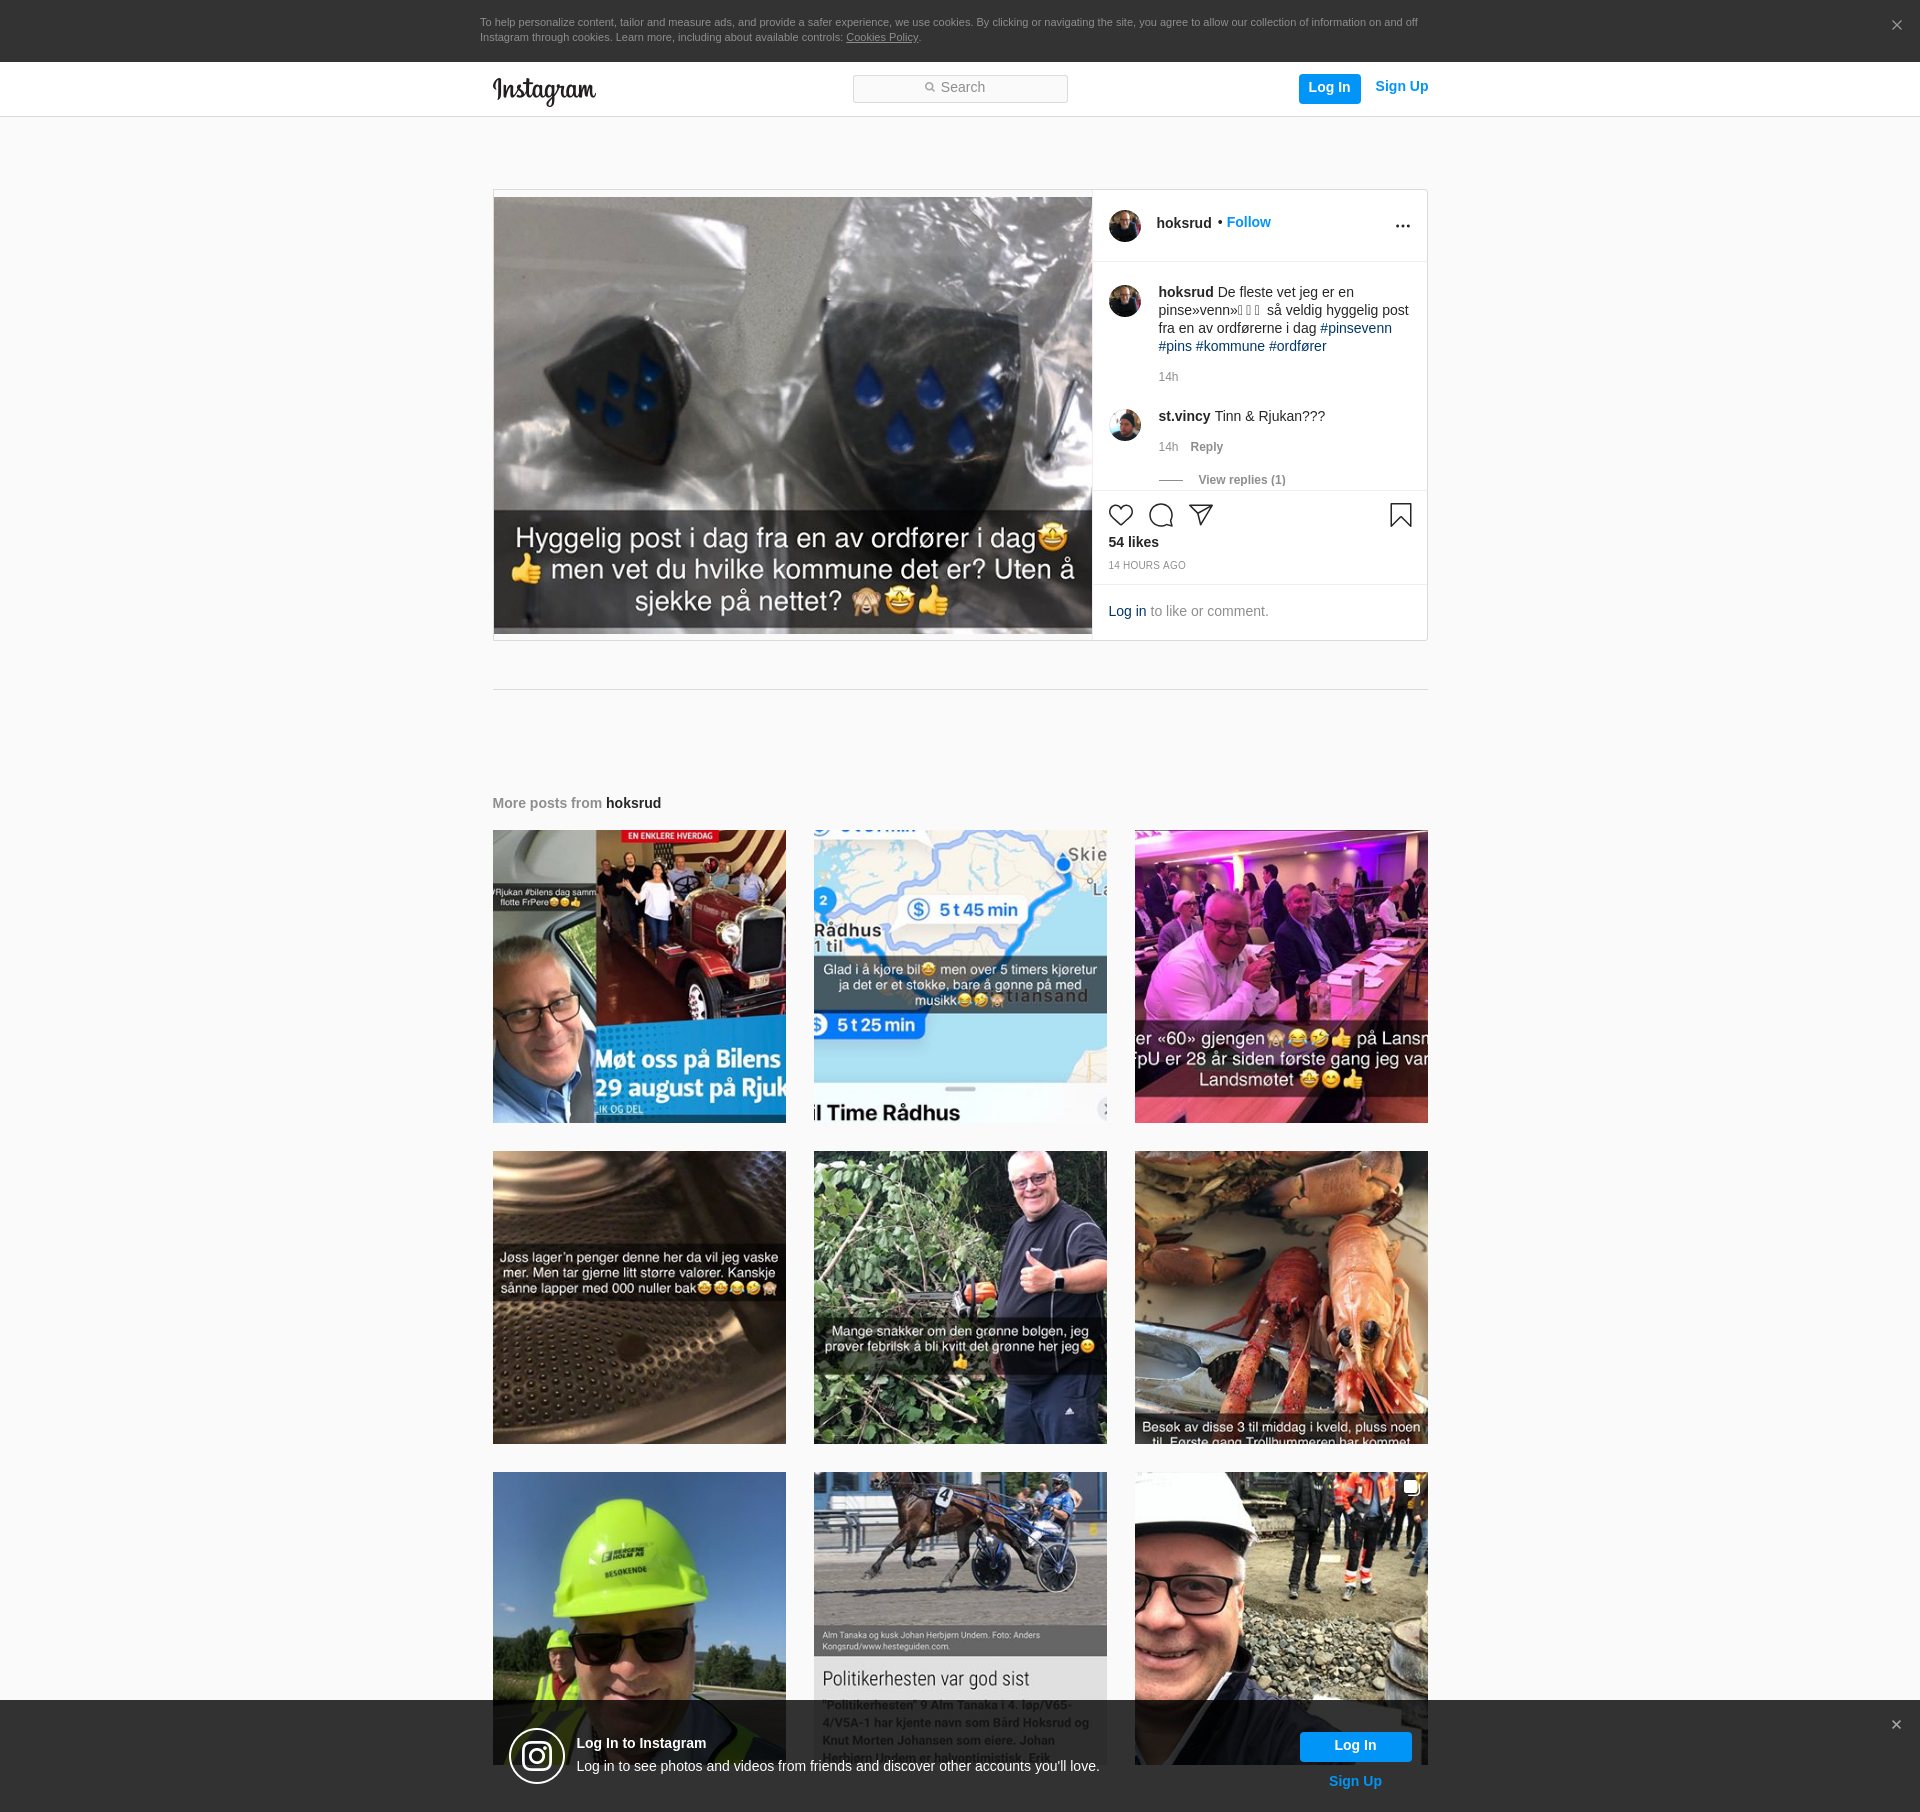Close the bottom Log In banner
The image size is (1920, 1812).
[x=1896, y=1725]
